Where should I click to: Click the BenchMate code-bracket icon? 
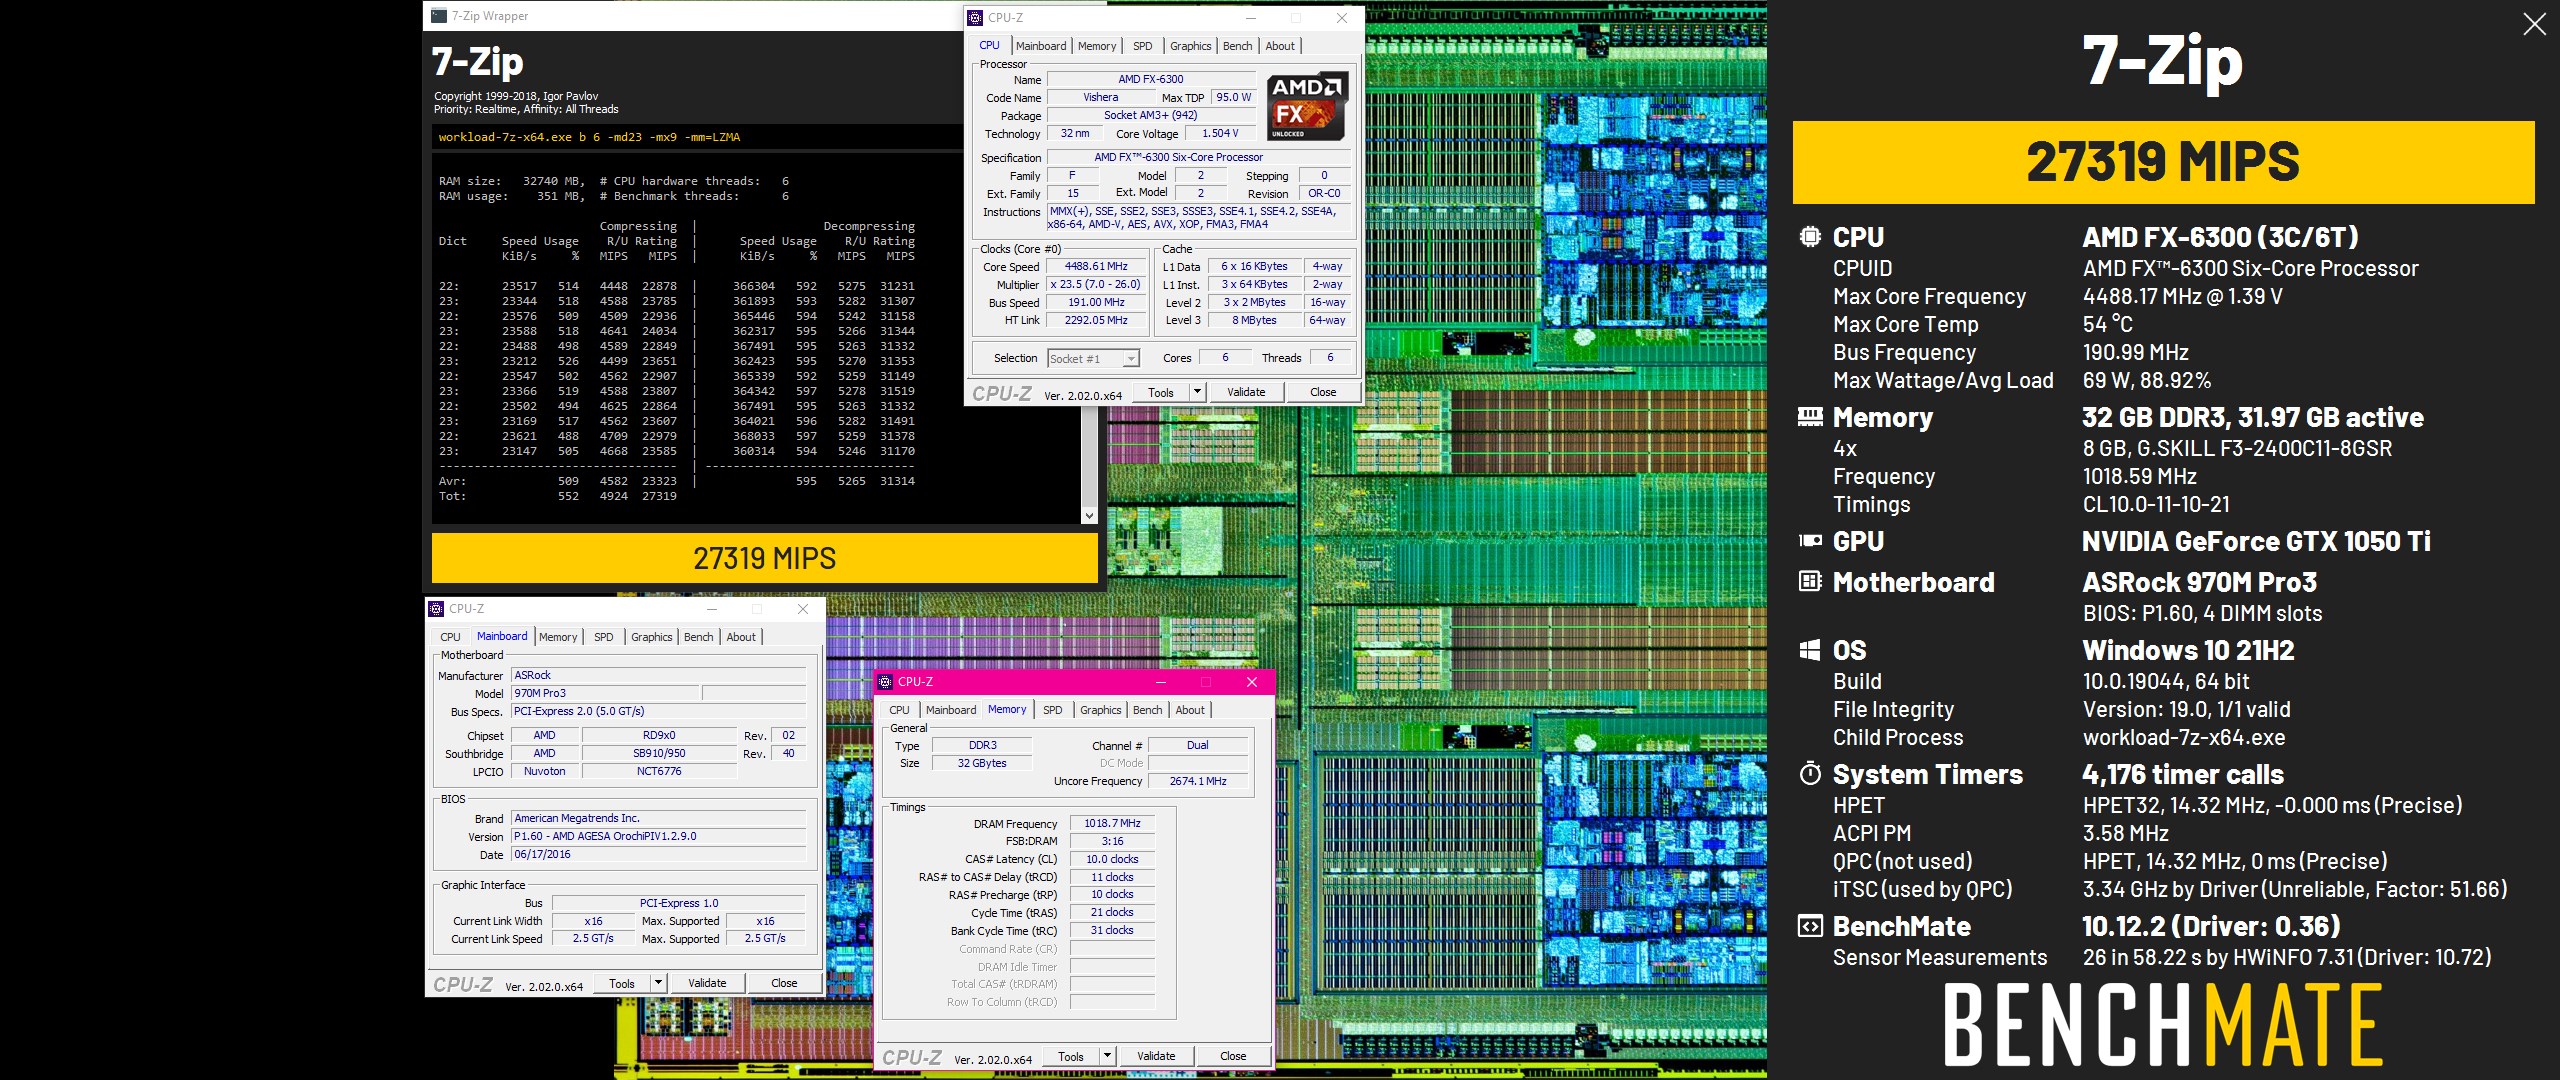1810,926
